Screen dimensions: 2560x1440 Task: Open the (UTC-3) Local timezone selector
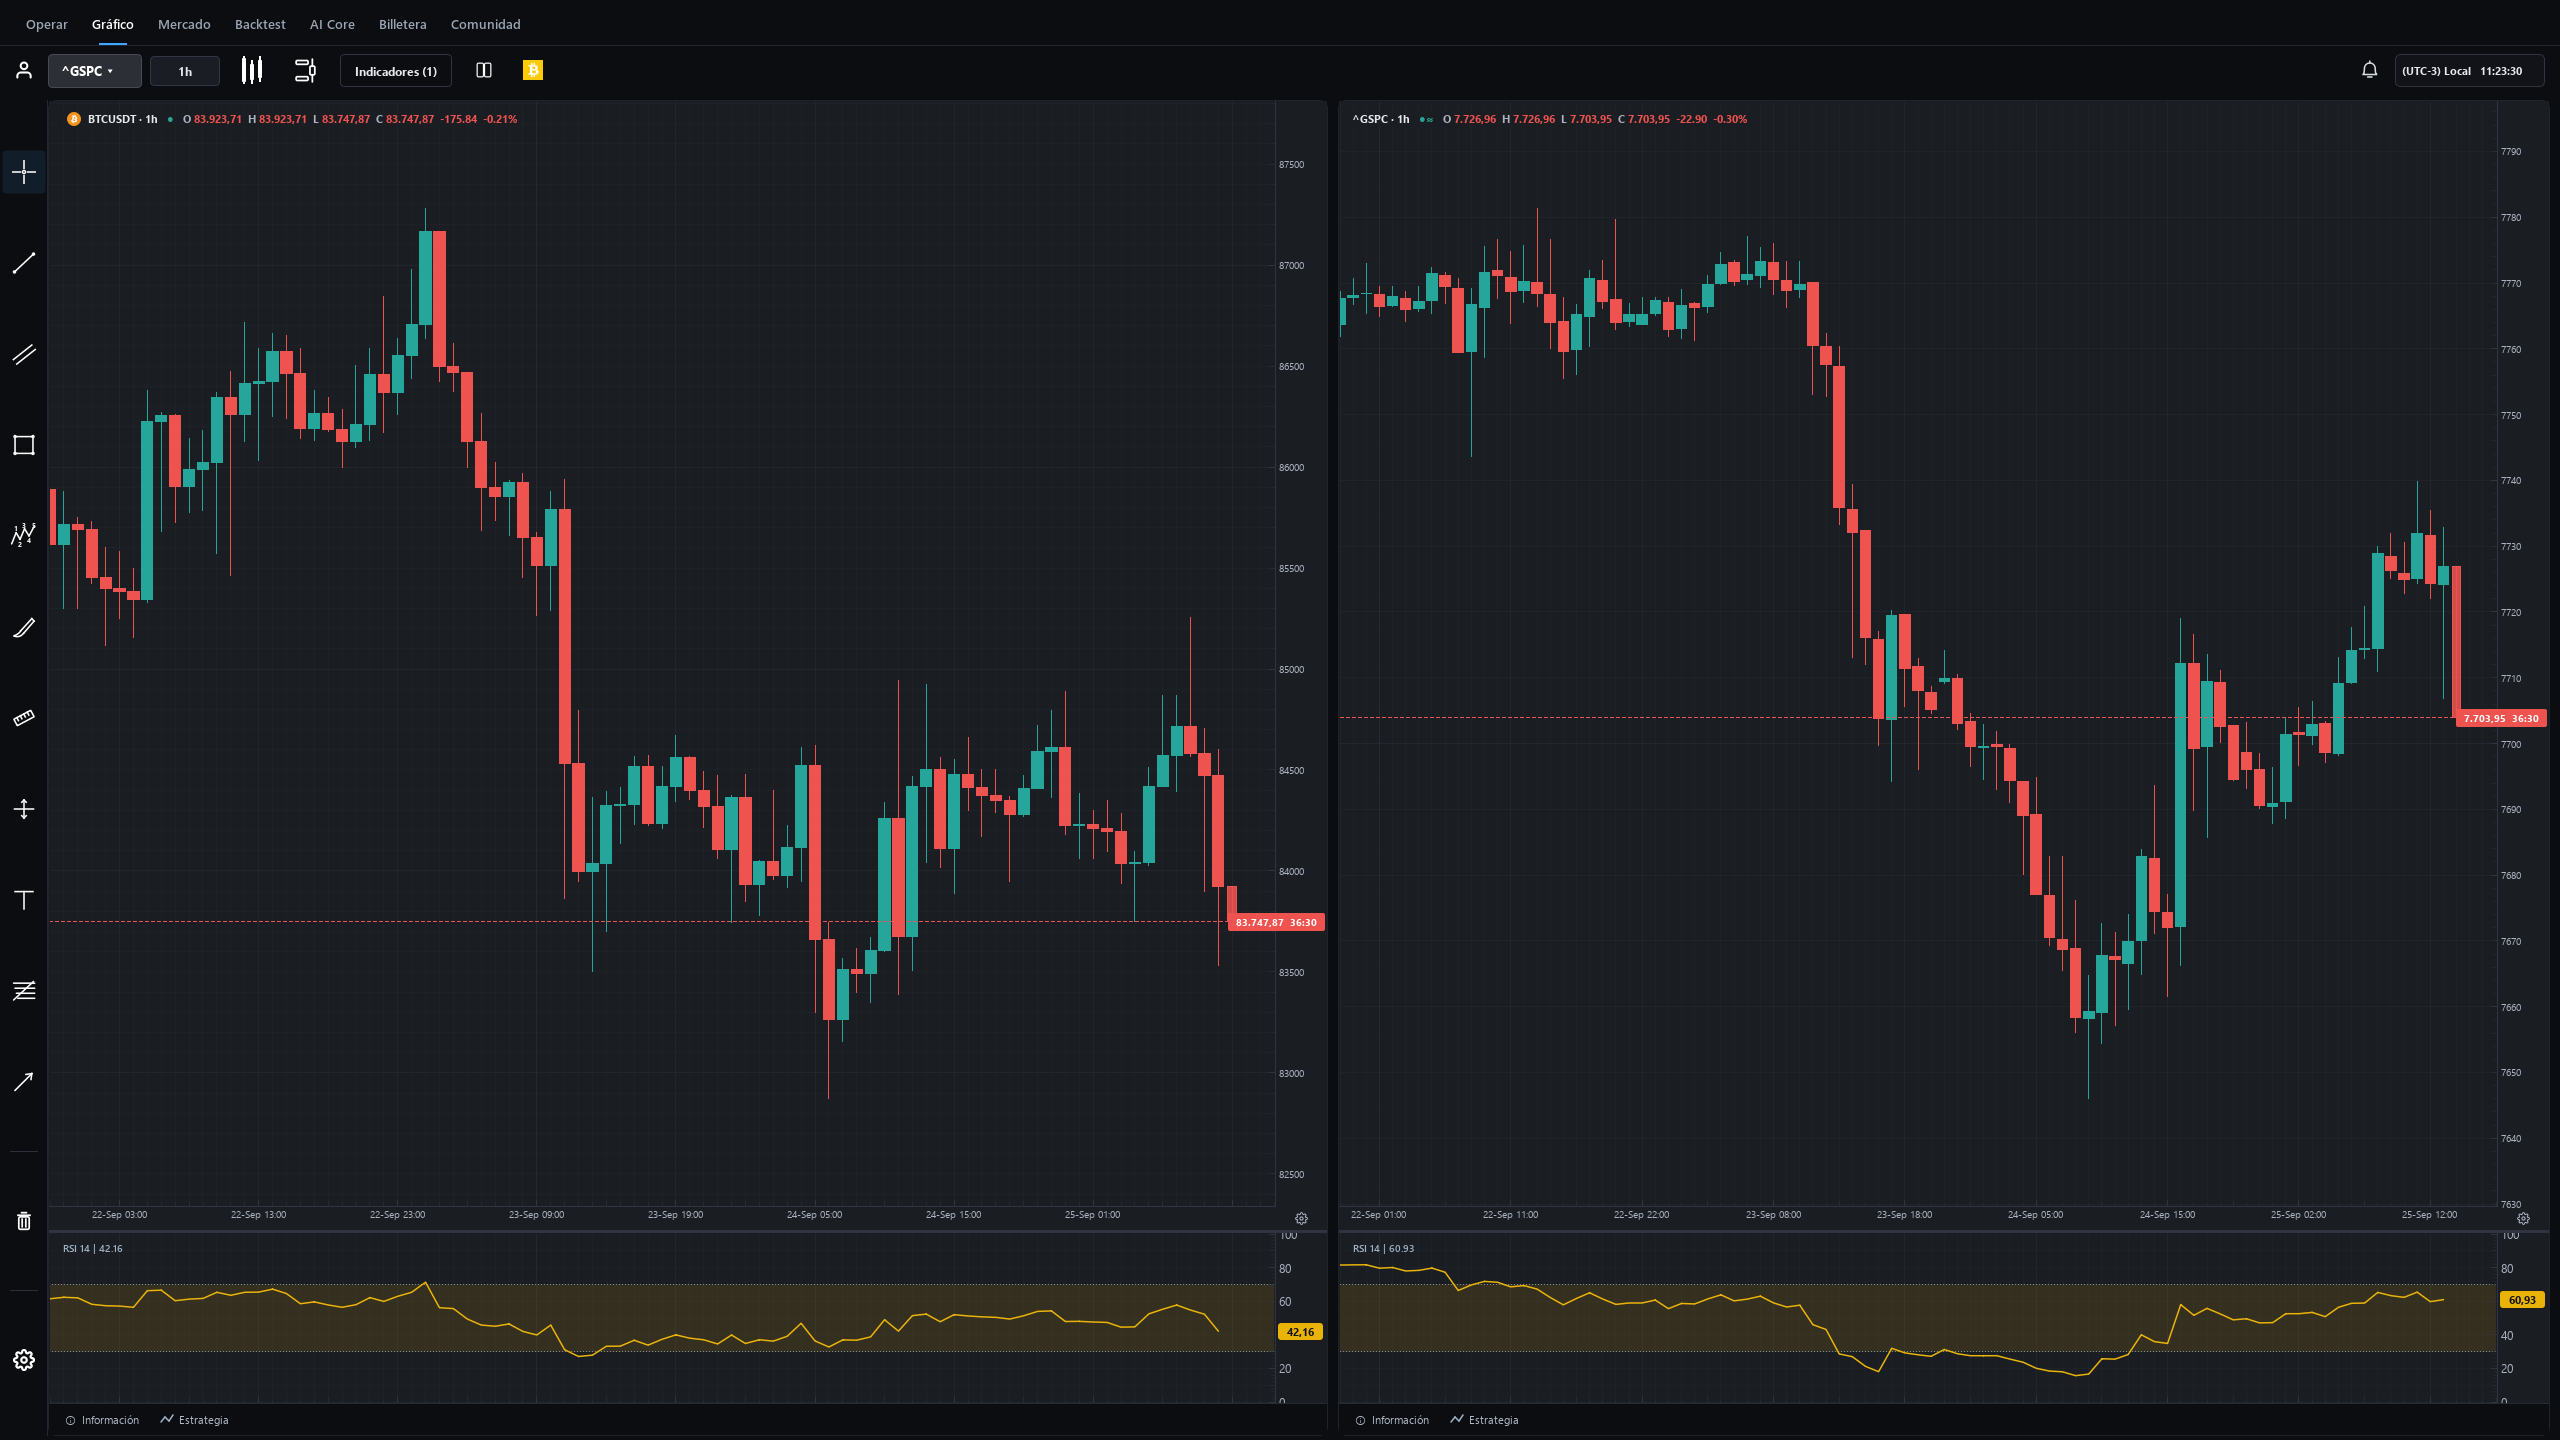tap(2469, 71)
